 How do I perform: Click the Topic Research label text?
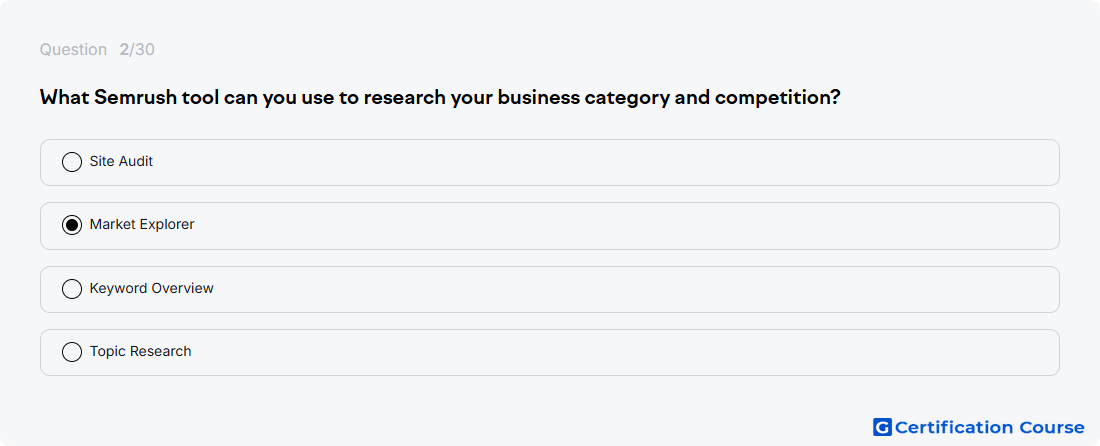(140, 351)
